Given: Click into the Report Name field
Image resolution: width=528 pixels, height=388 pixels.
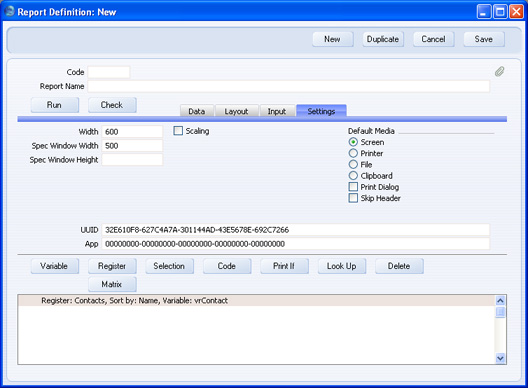Looking at the screenshot, I should pyautogui.click(x=289, y=86).
